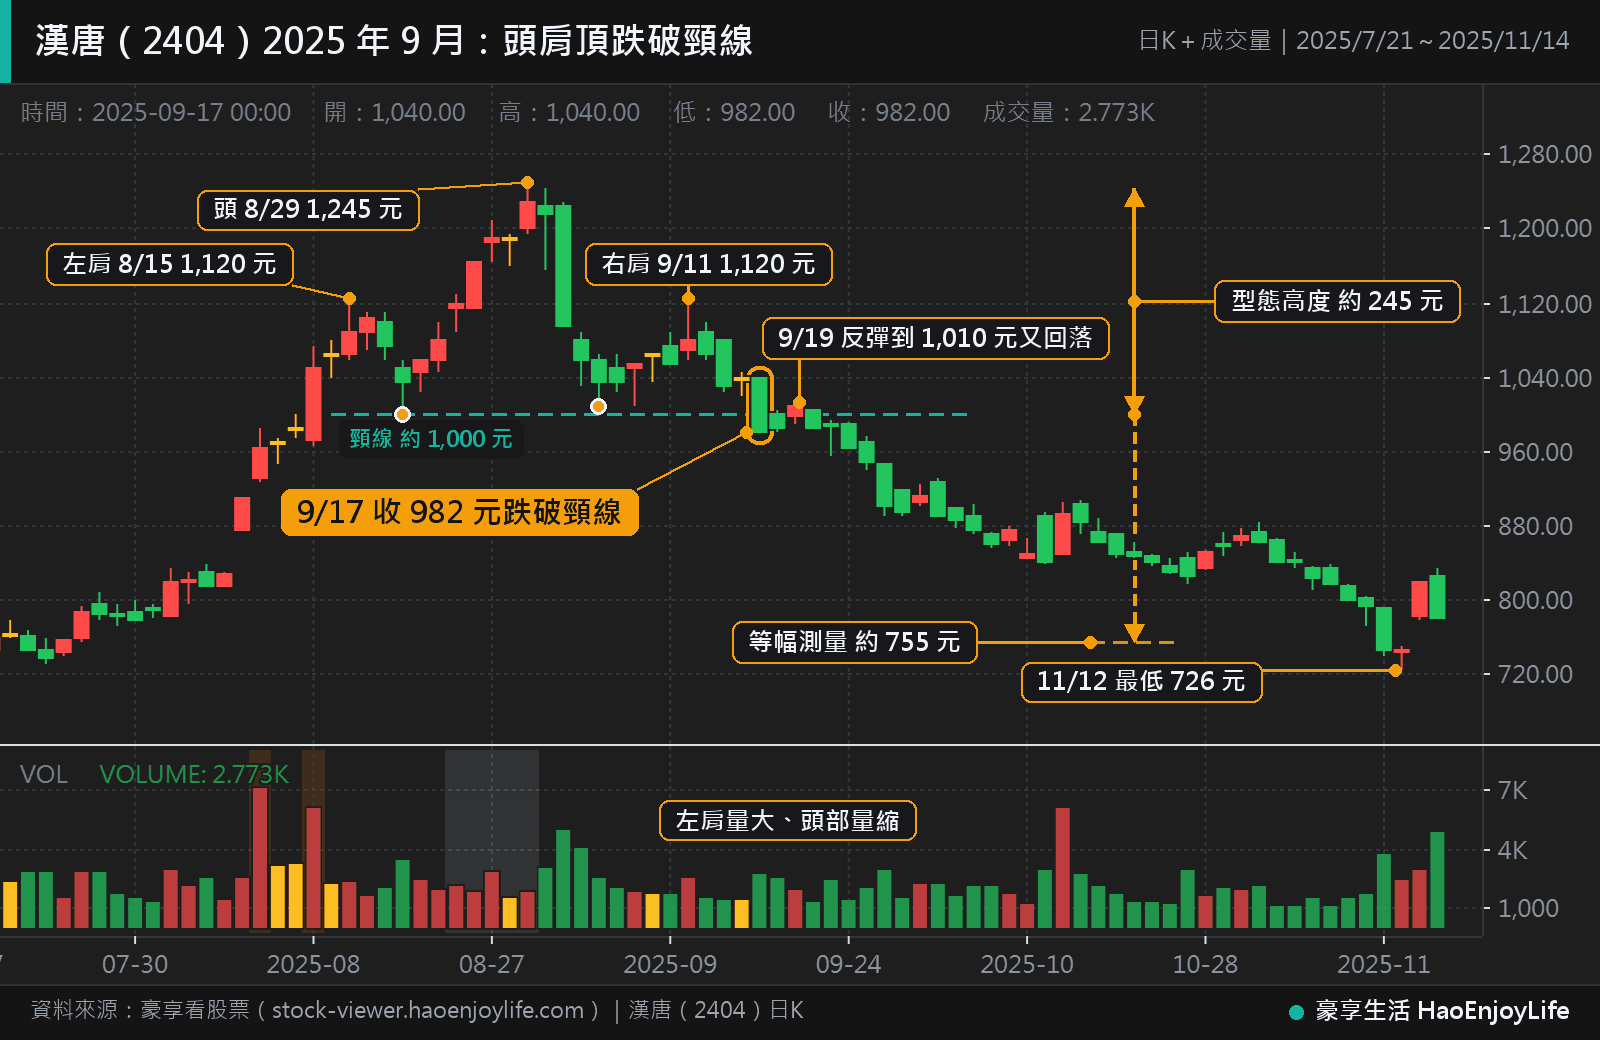Click the 2025-10 date axis label
This screenshot has width=1600, height=1040.
[1027, 965]
